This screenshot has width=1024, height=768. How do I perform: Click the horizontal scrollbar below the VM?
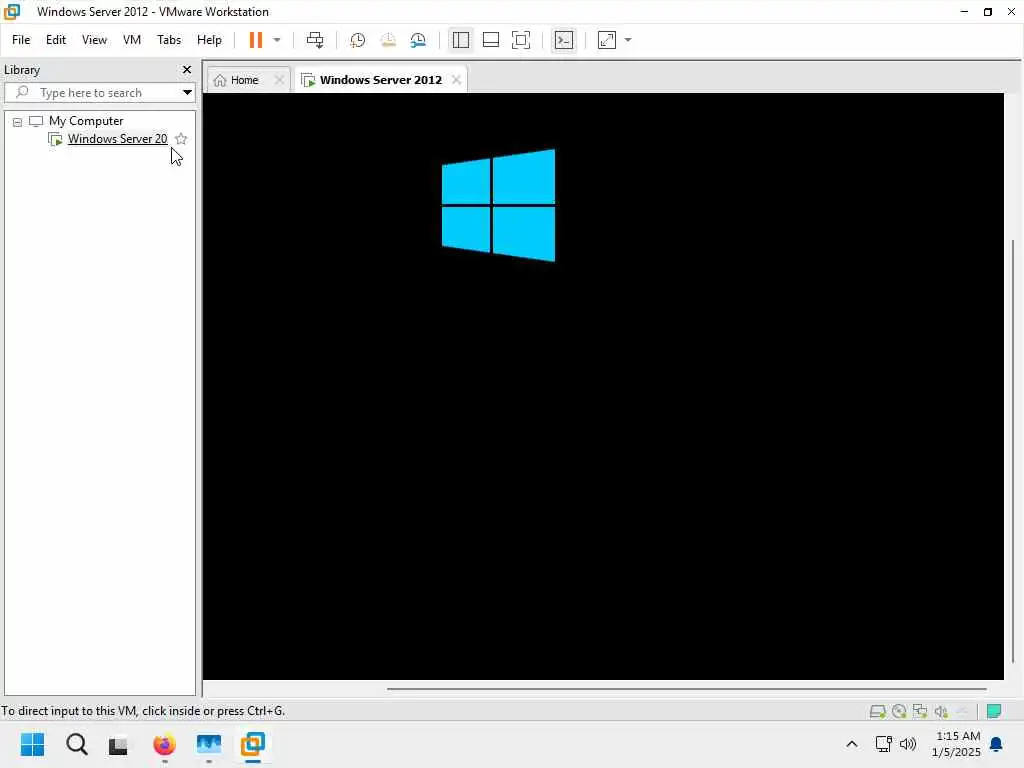[x=686, y=688]
